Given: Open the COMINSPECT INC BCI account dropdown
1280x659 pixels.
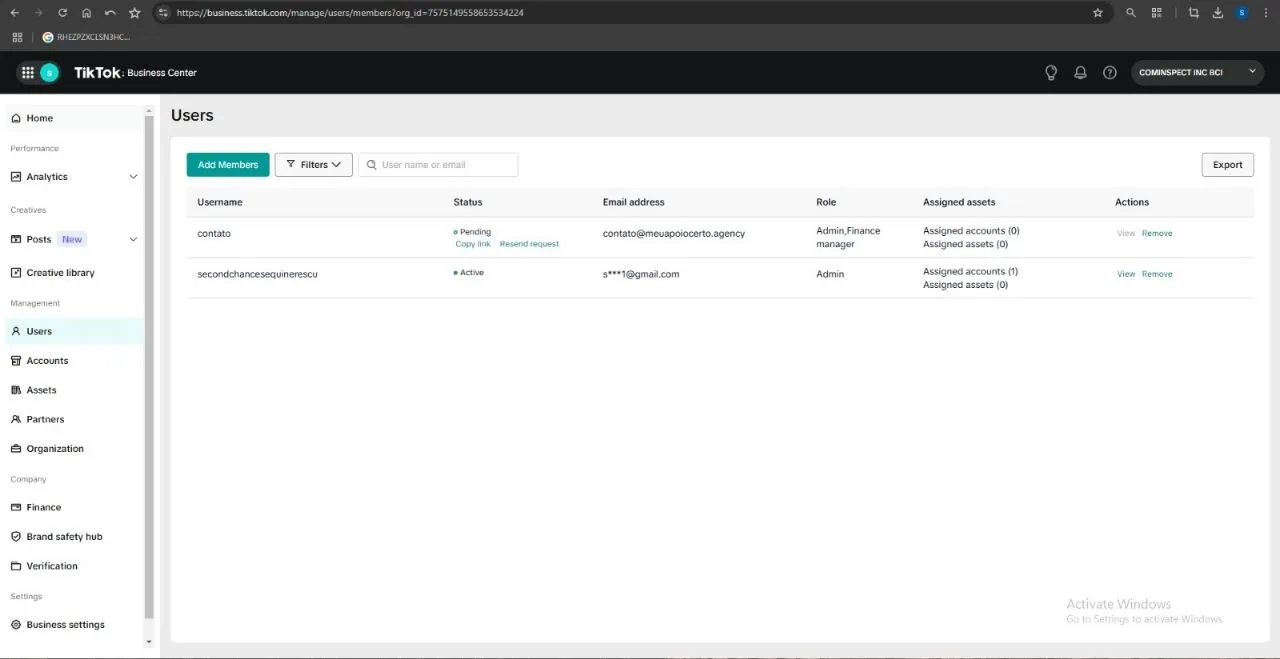Looking at the screenshot, I should 1198,72.
